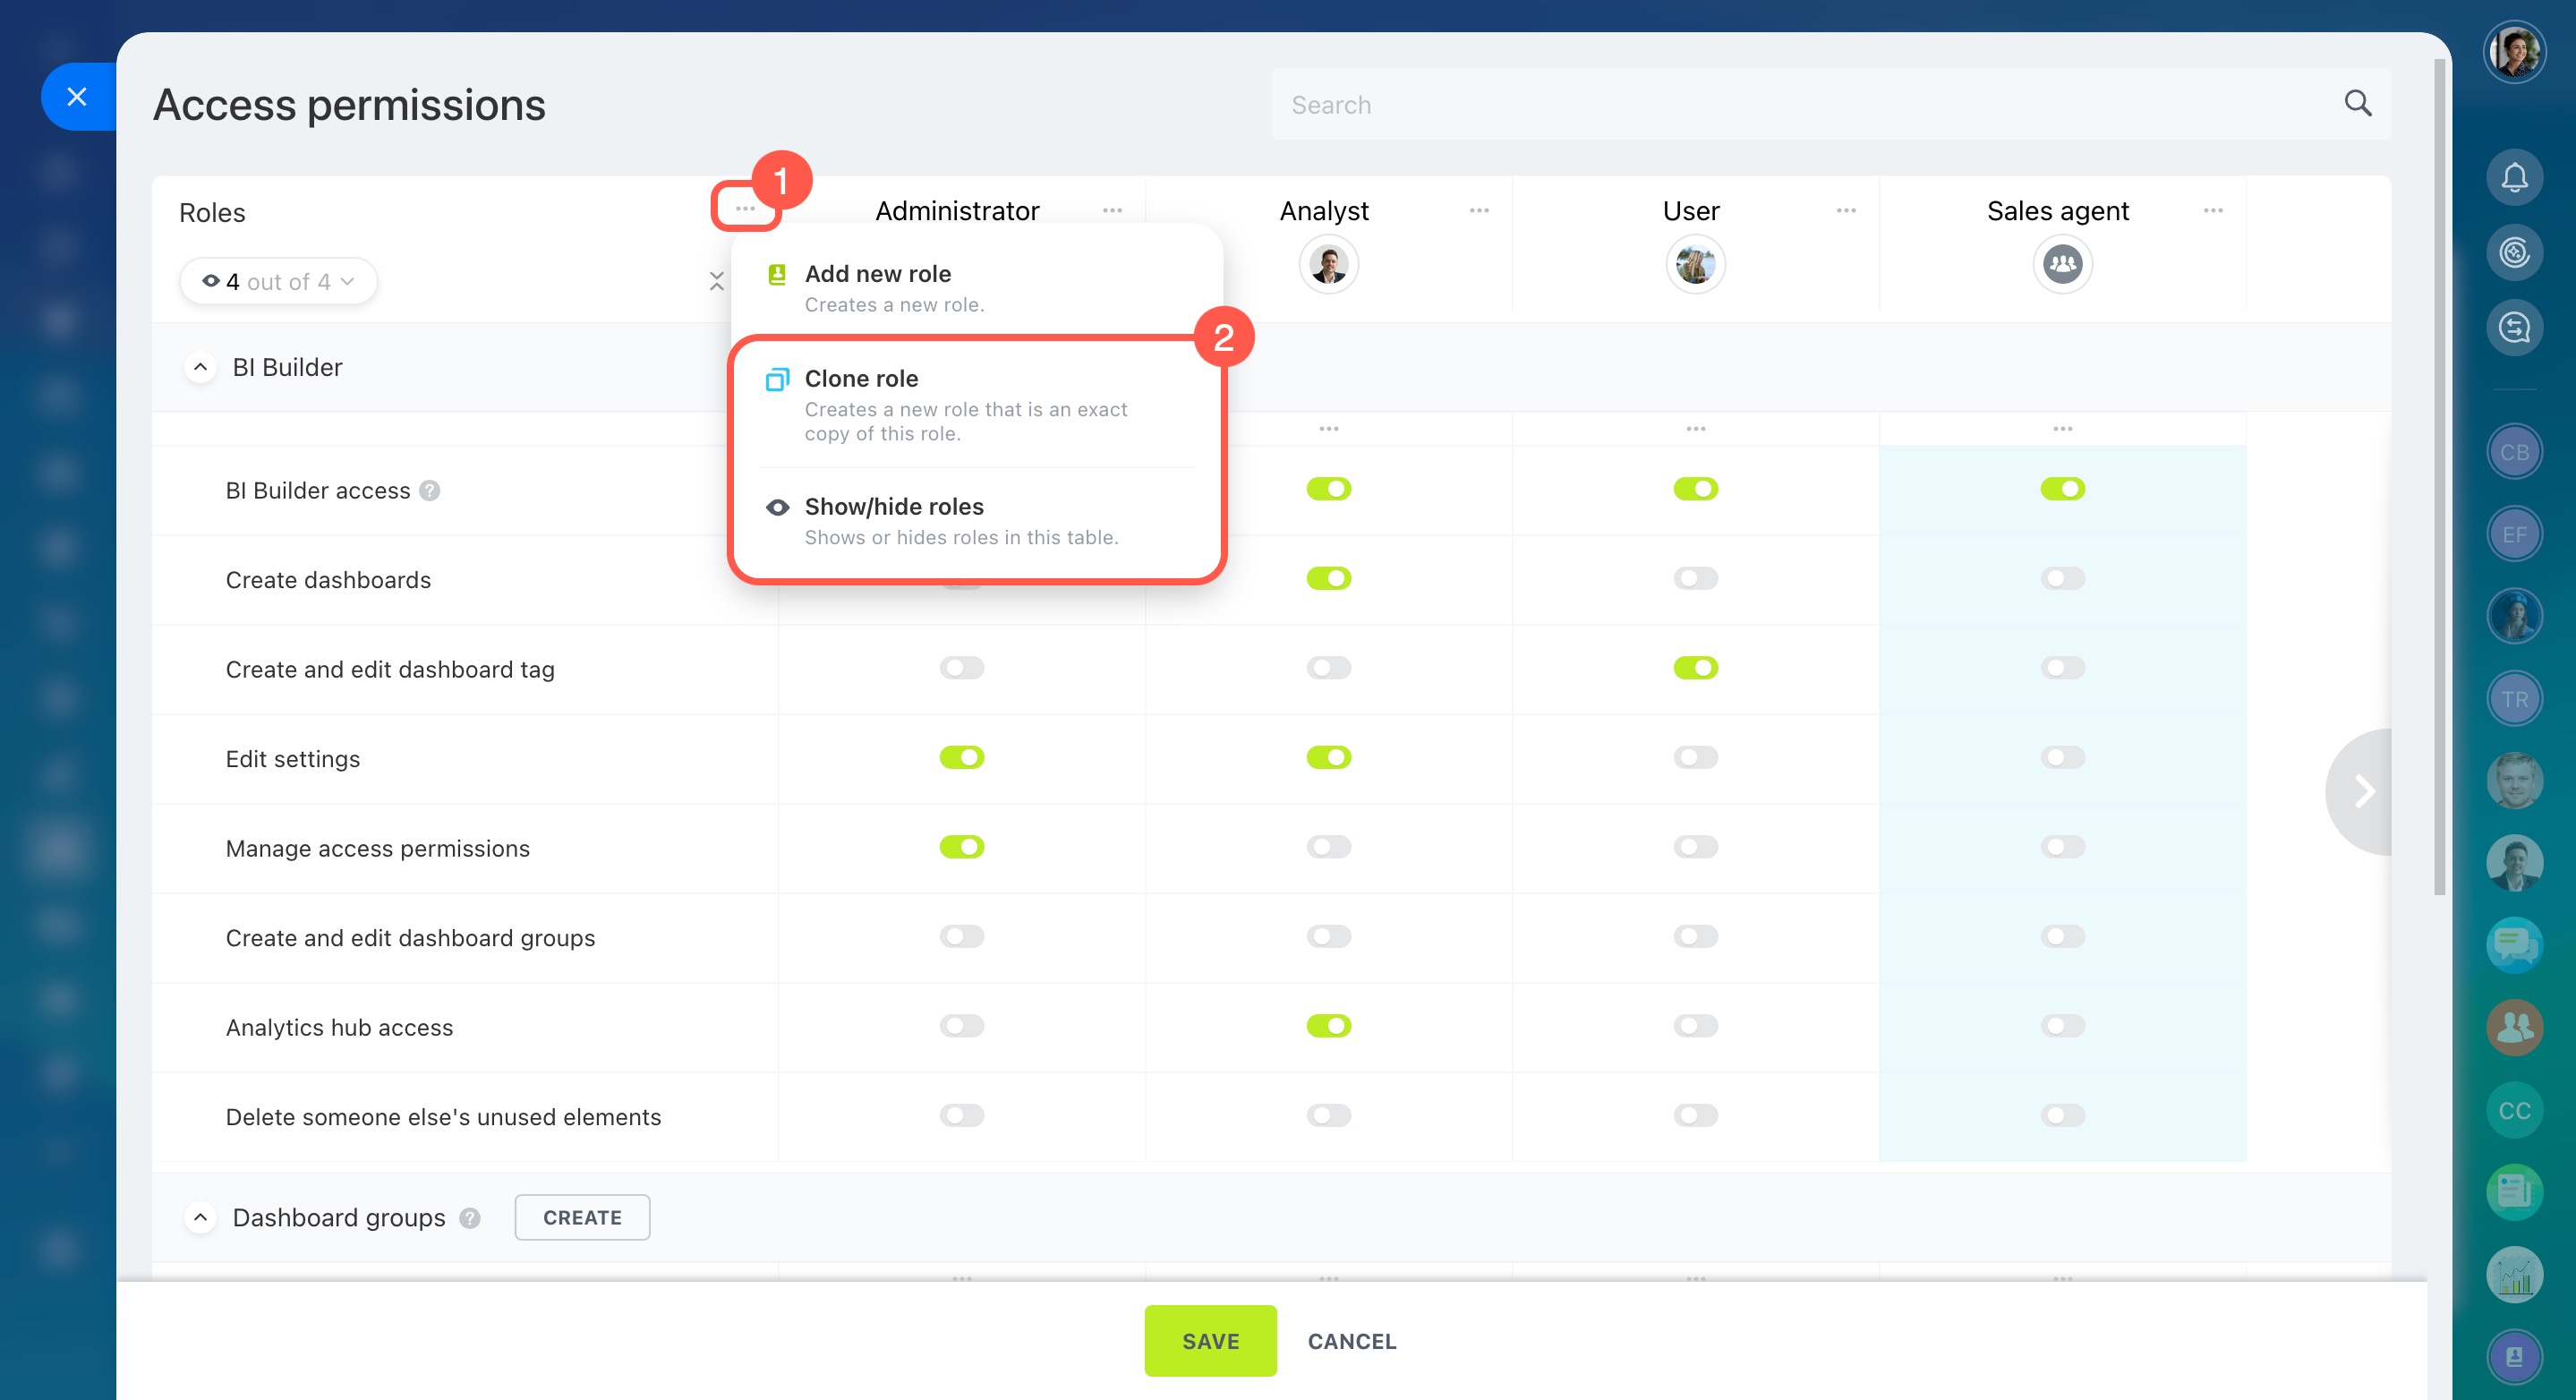Collapse the BI Builder section
Image resolution: width=2576 pixels, height=1400 pixels.
[201, 367]
